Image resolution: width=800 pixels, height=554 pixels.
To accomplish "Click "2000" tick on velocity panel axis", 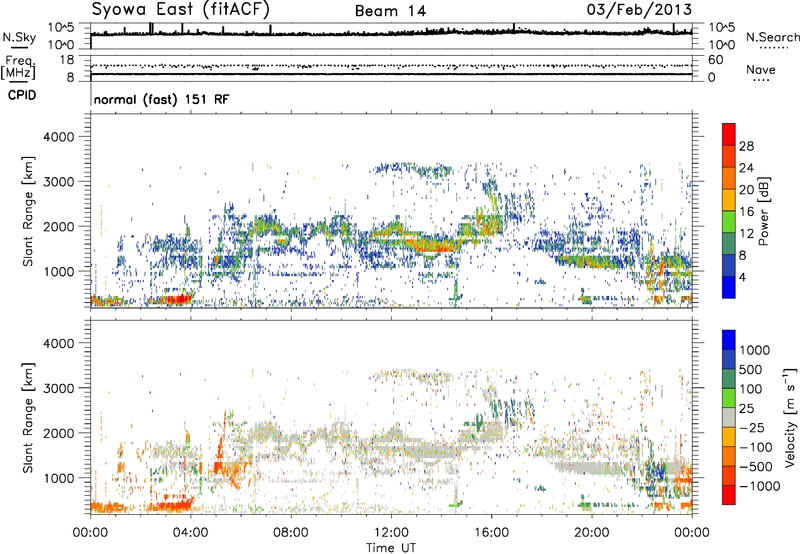I will coord(59,433).
